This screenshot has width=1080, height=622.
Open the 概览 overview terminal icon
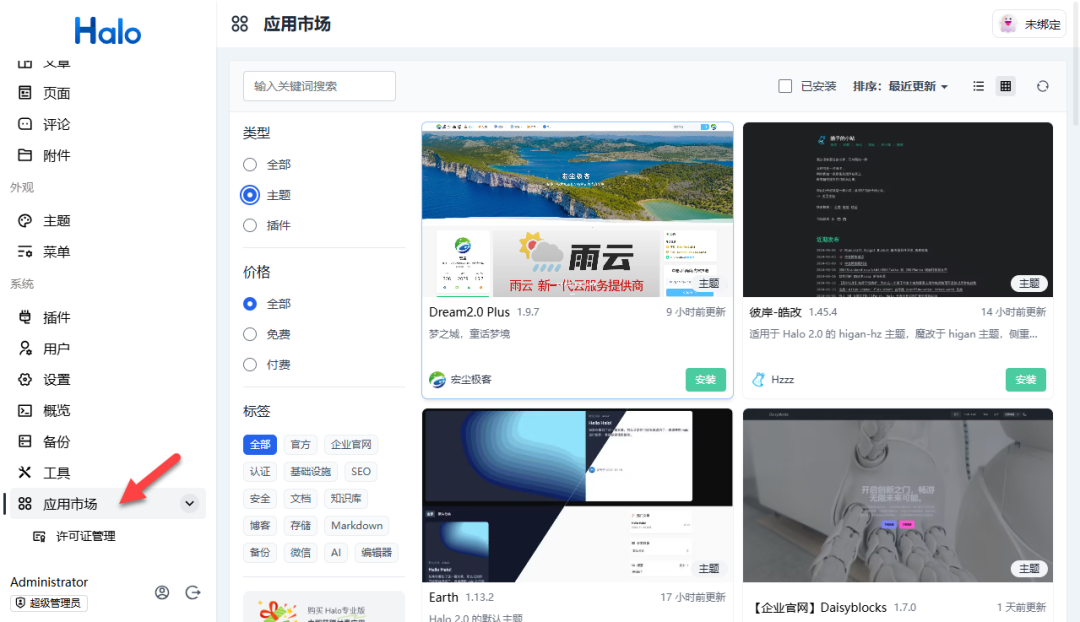(25, 411)
